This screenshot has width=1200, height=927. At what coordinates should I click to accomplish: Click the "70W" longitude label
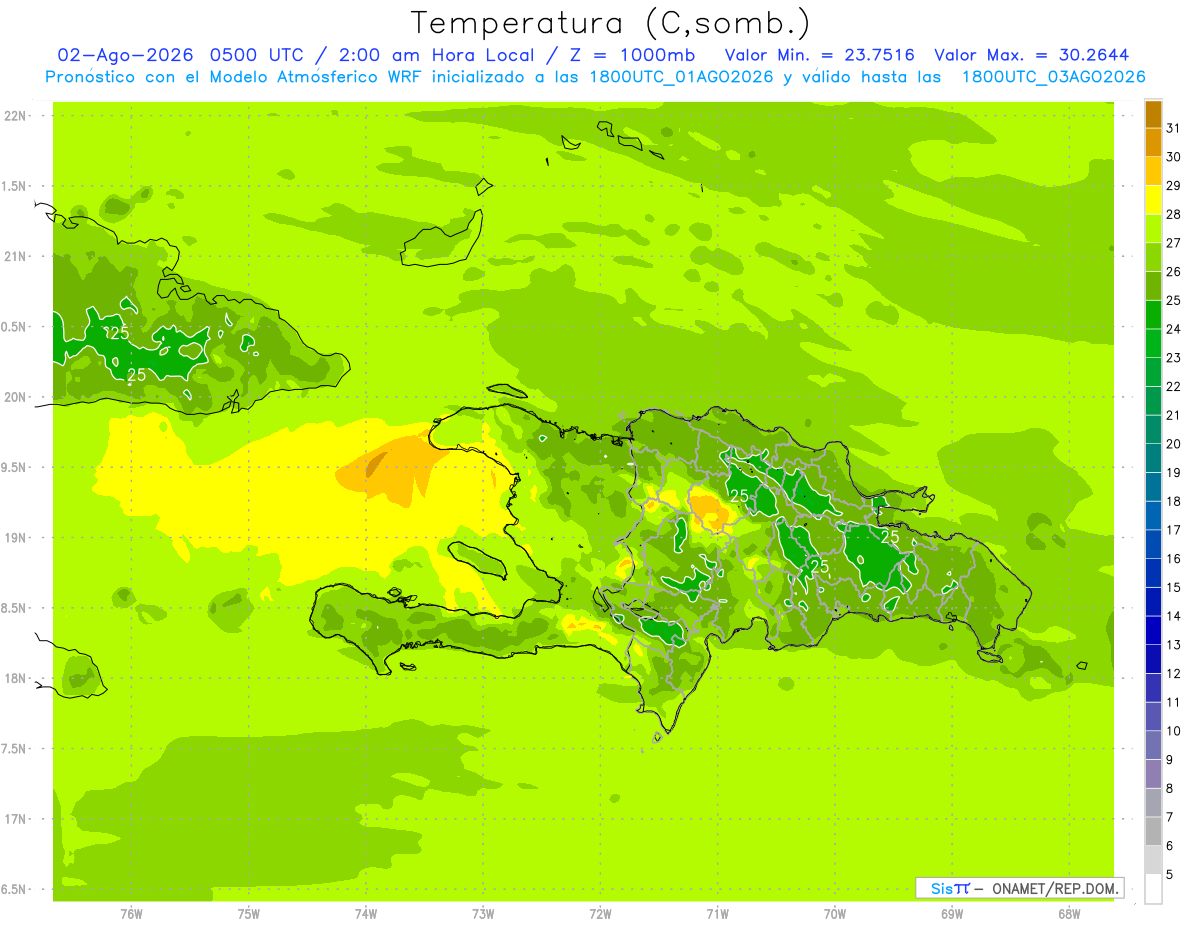[835, 913]
